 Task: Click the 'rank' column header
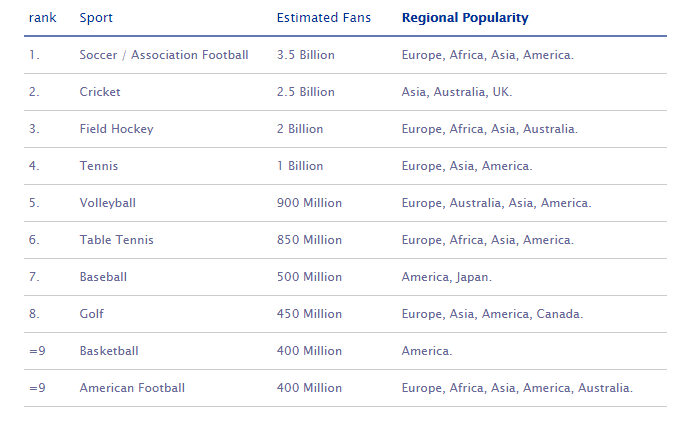click(42, 18)
